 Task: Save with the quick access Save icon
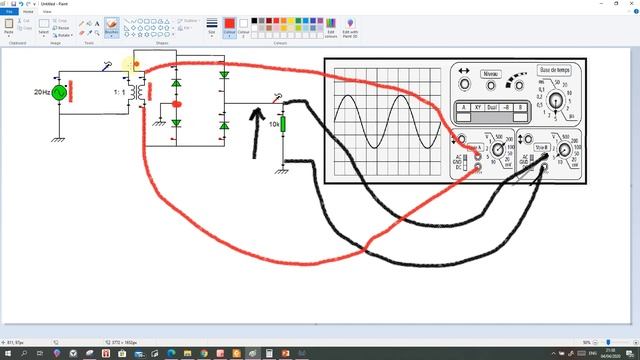click(13, 4)
